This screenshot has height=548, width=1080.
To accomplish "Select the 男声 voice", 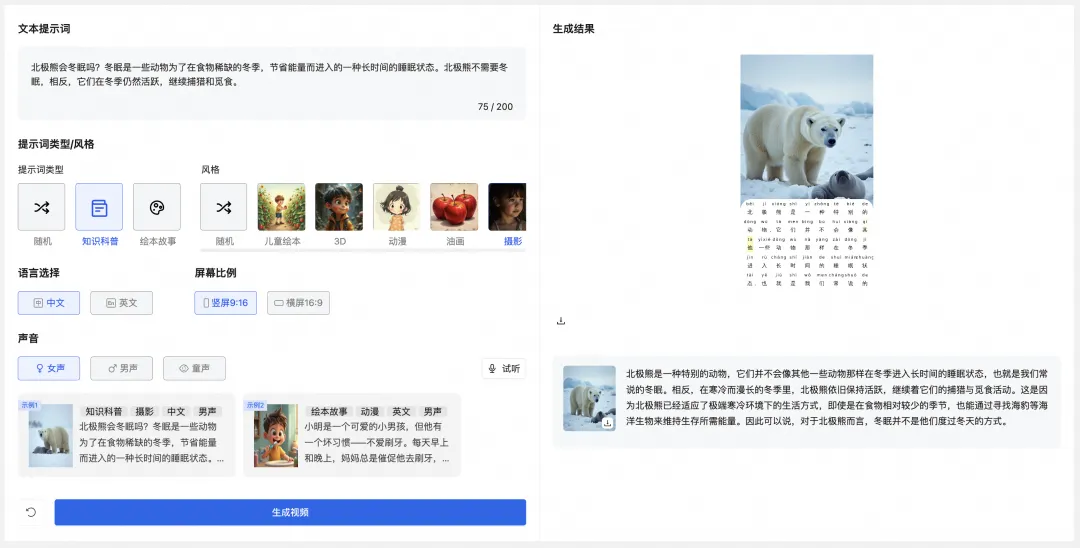I will 121,368.
